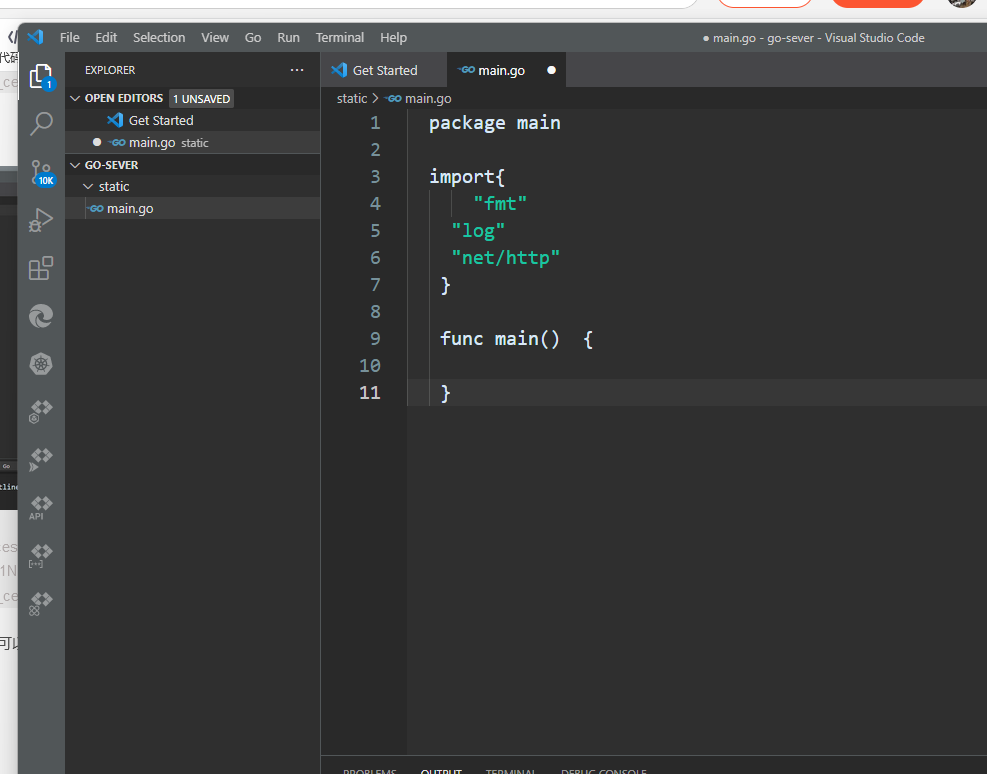Switch to the Get Started tab

click(x=384, y=70)
